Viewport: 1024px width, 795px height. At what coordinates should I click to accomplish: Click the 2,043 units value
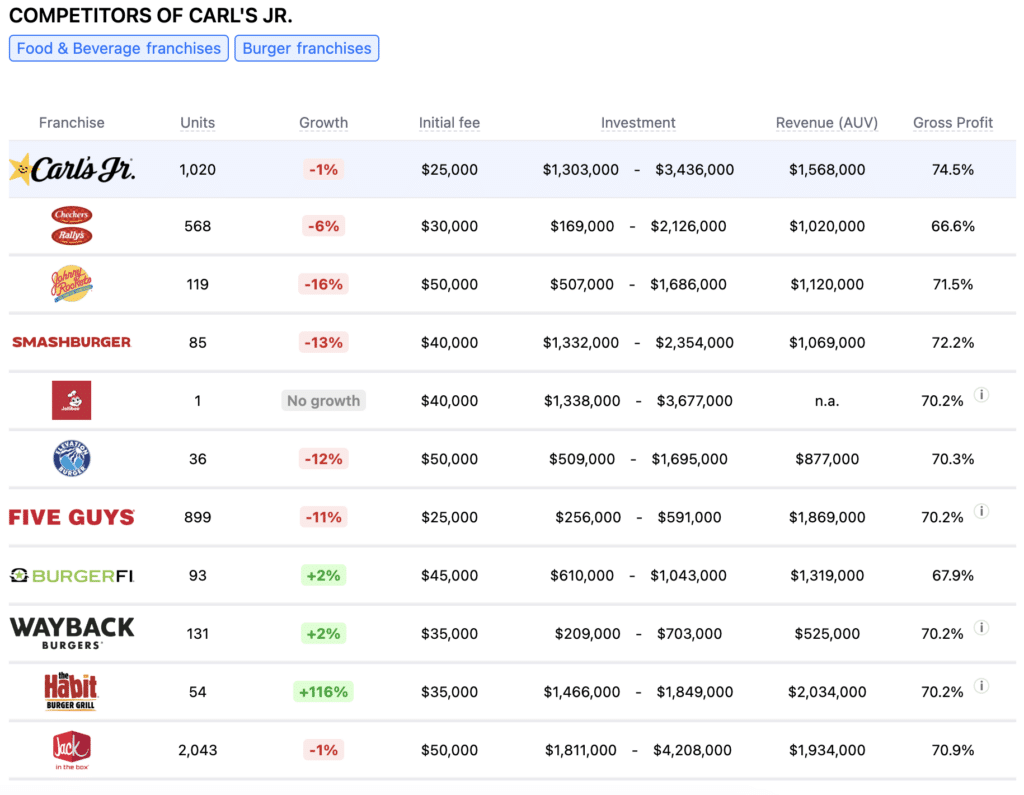pos(197,750)
